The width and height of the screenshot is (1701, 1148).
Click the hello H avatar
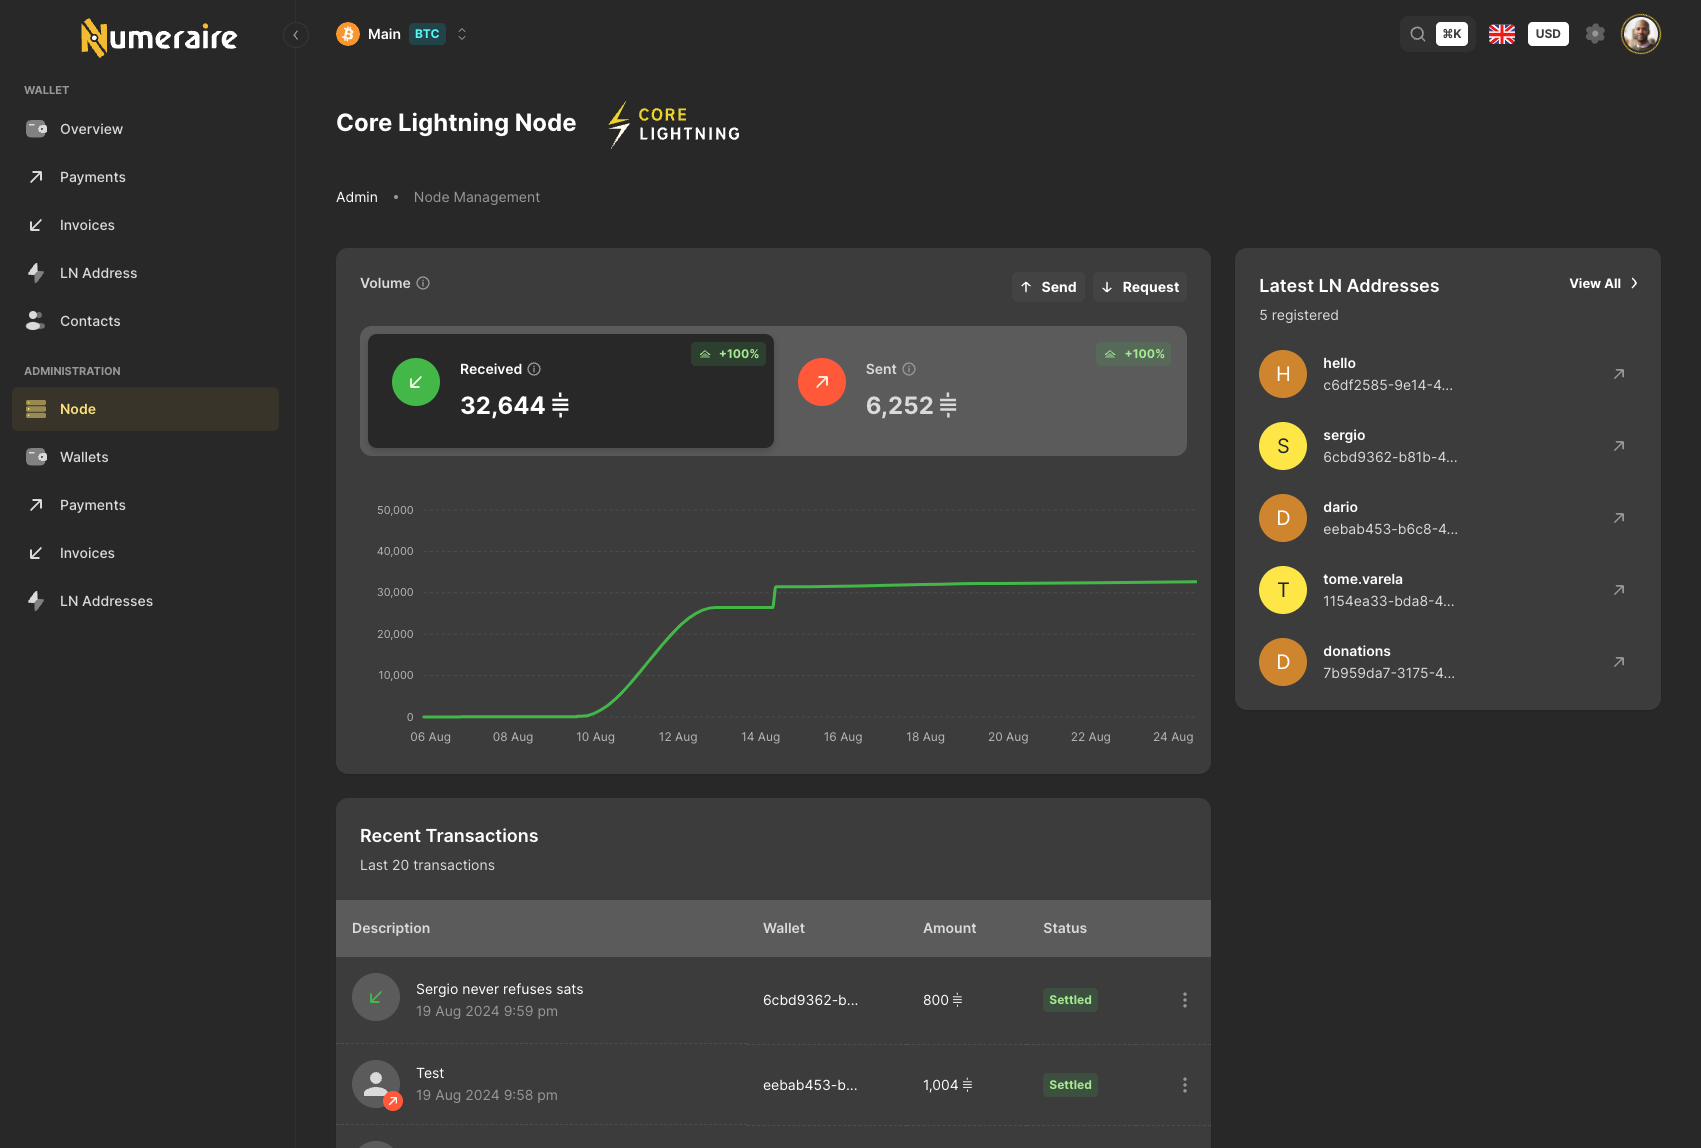[x=1283, y=374]
